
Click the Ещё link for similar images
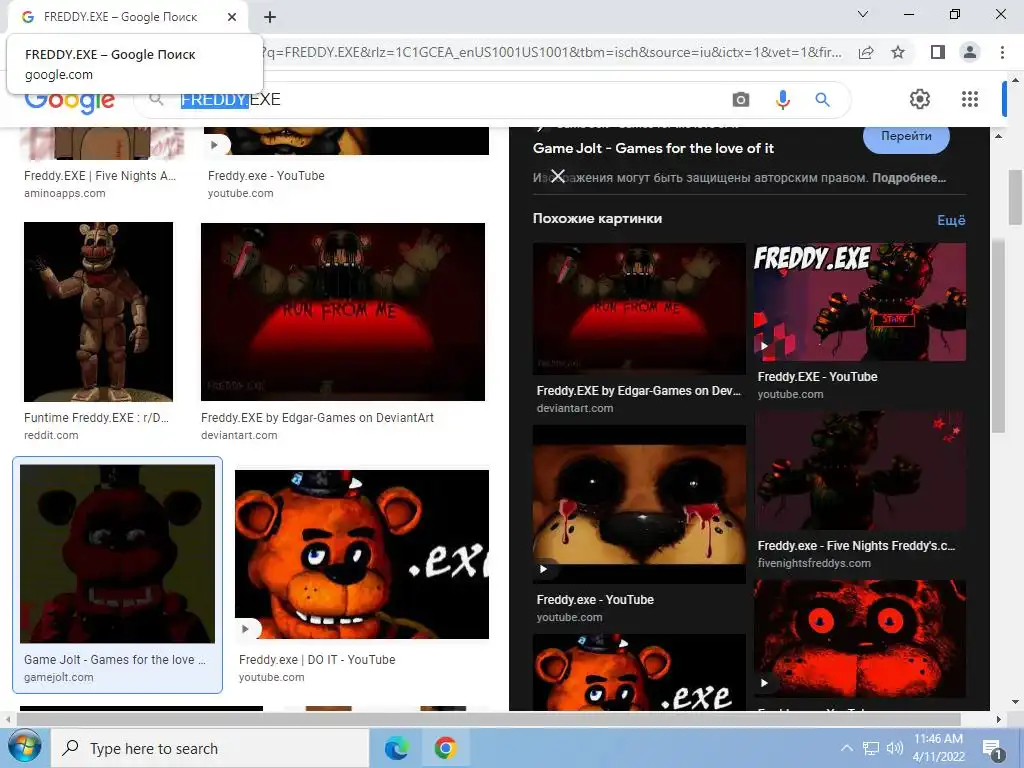pos(951,220)
